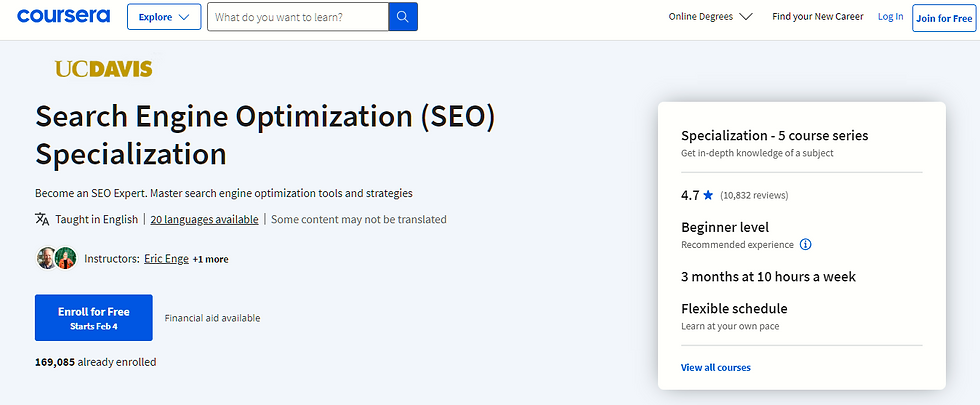Click the blue rating star
Screen dimensions: 980x405
[707, 194]
